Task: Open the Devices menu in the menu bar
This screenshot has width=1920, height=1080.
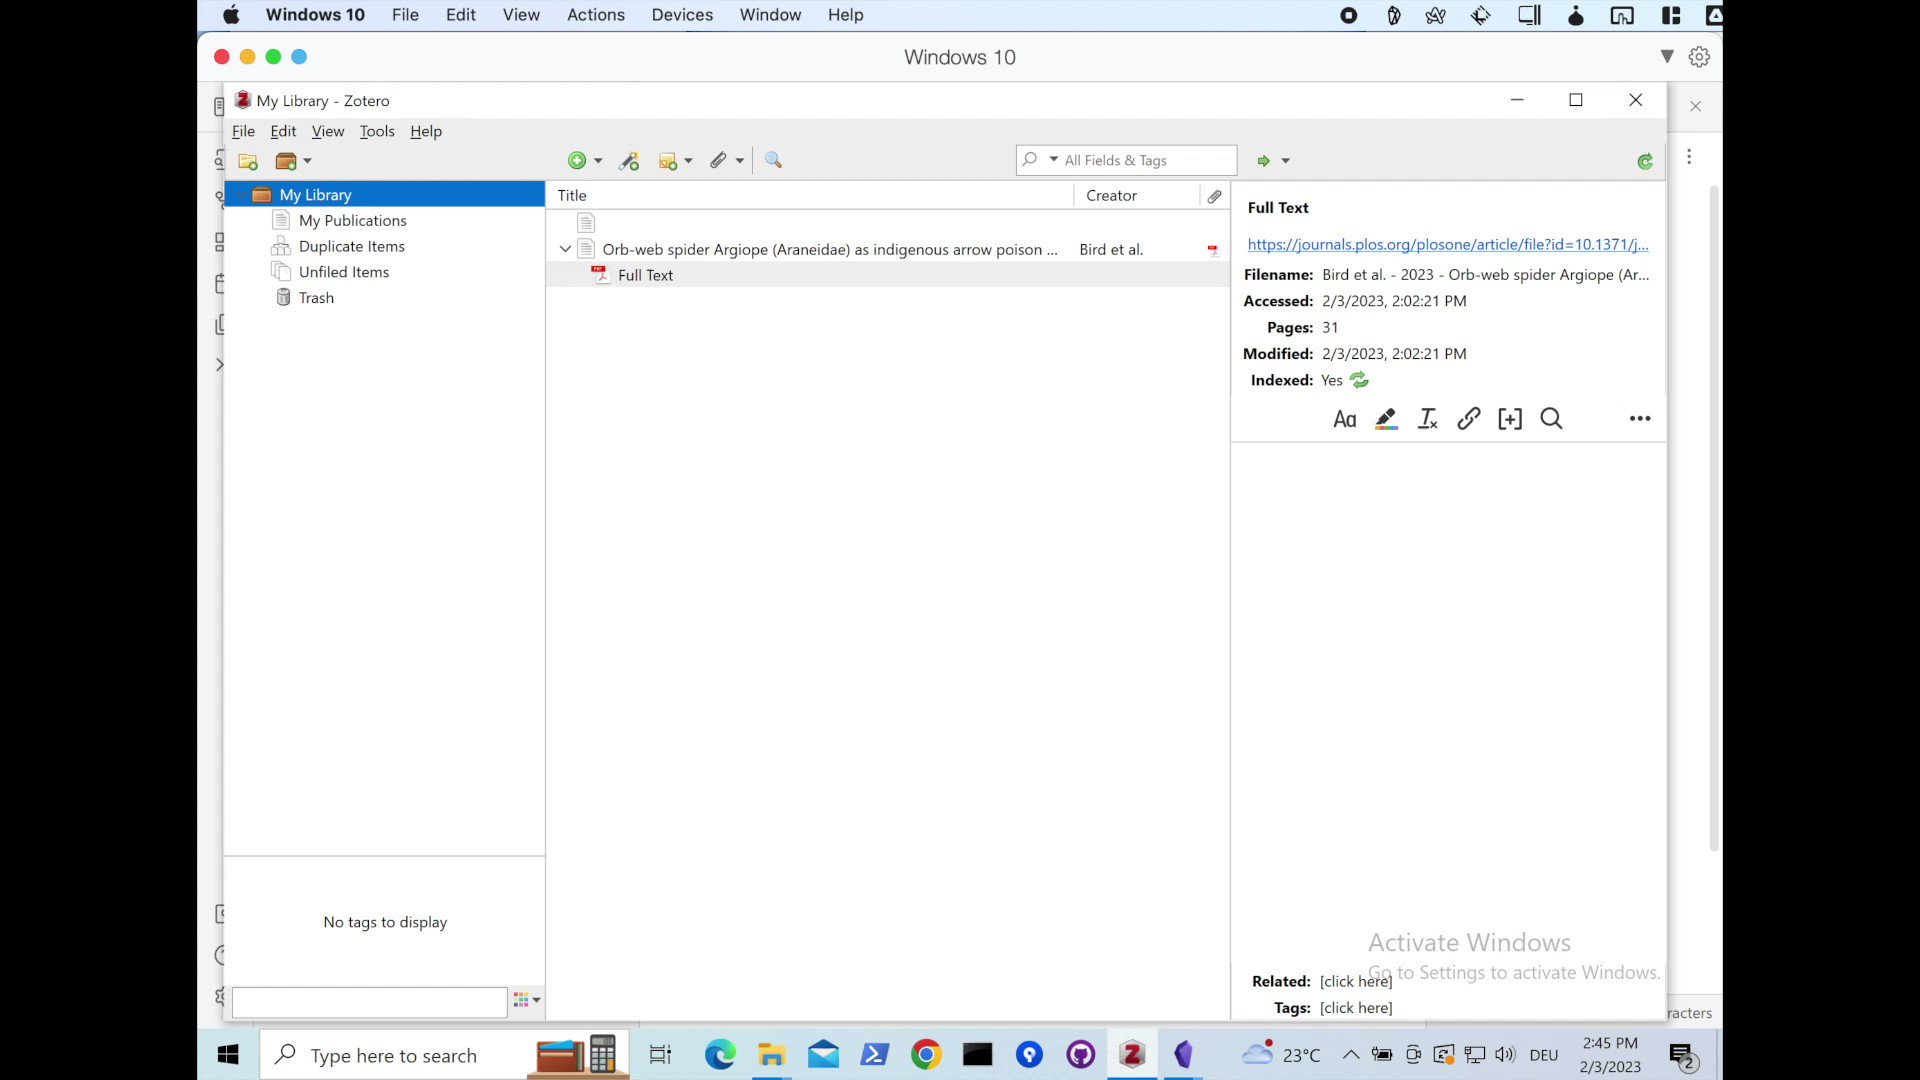Action: pos(682,15)
